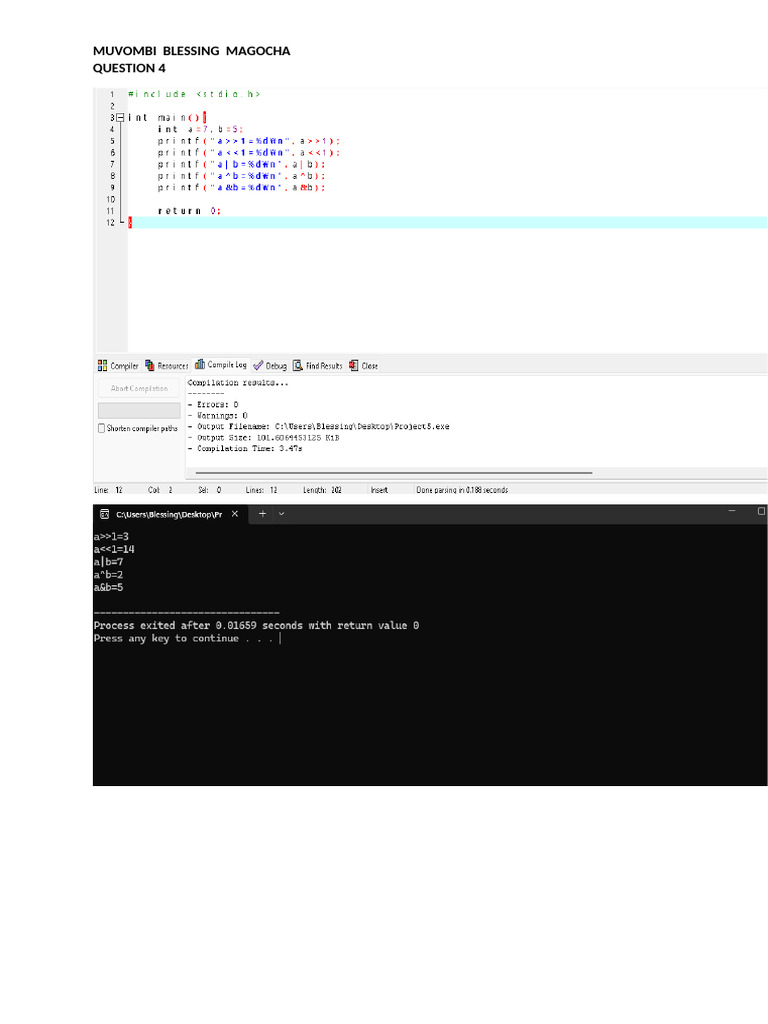Click 'a>>1=3' console output line
The image size is (768, 1024).
point(111,537)
